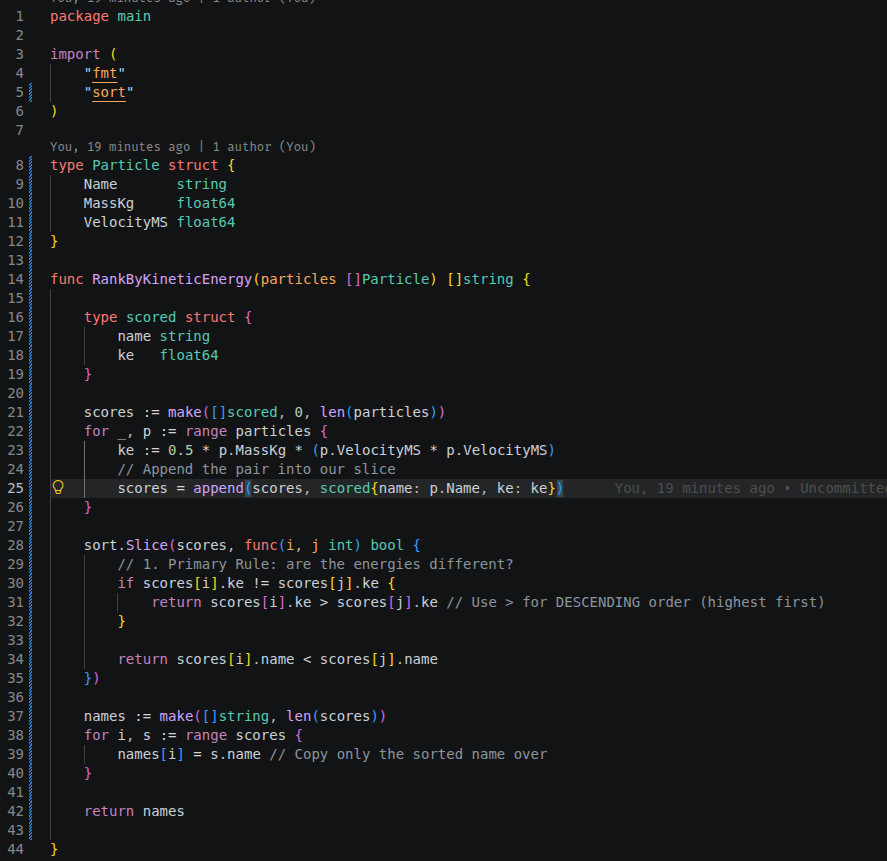Click 'scored' type name on line 16
887x861 pixels.
tap(151, 317)
